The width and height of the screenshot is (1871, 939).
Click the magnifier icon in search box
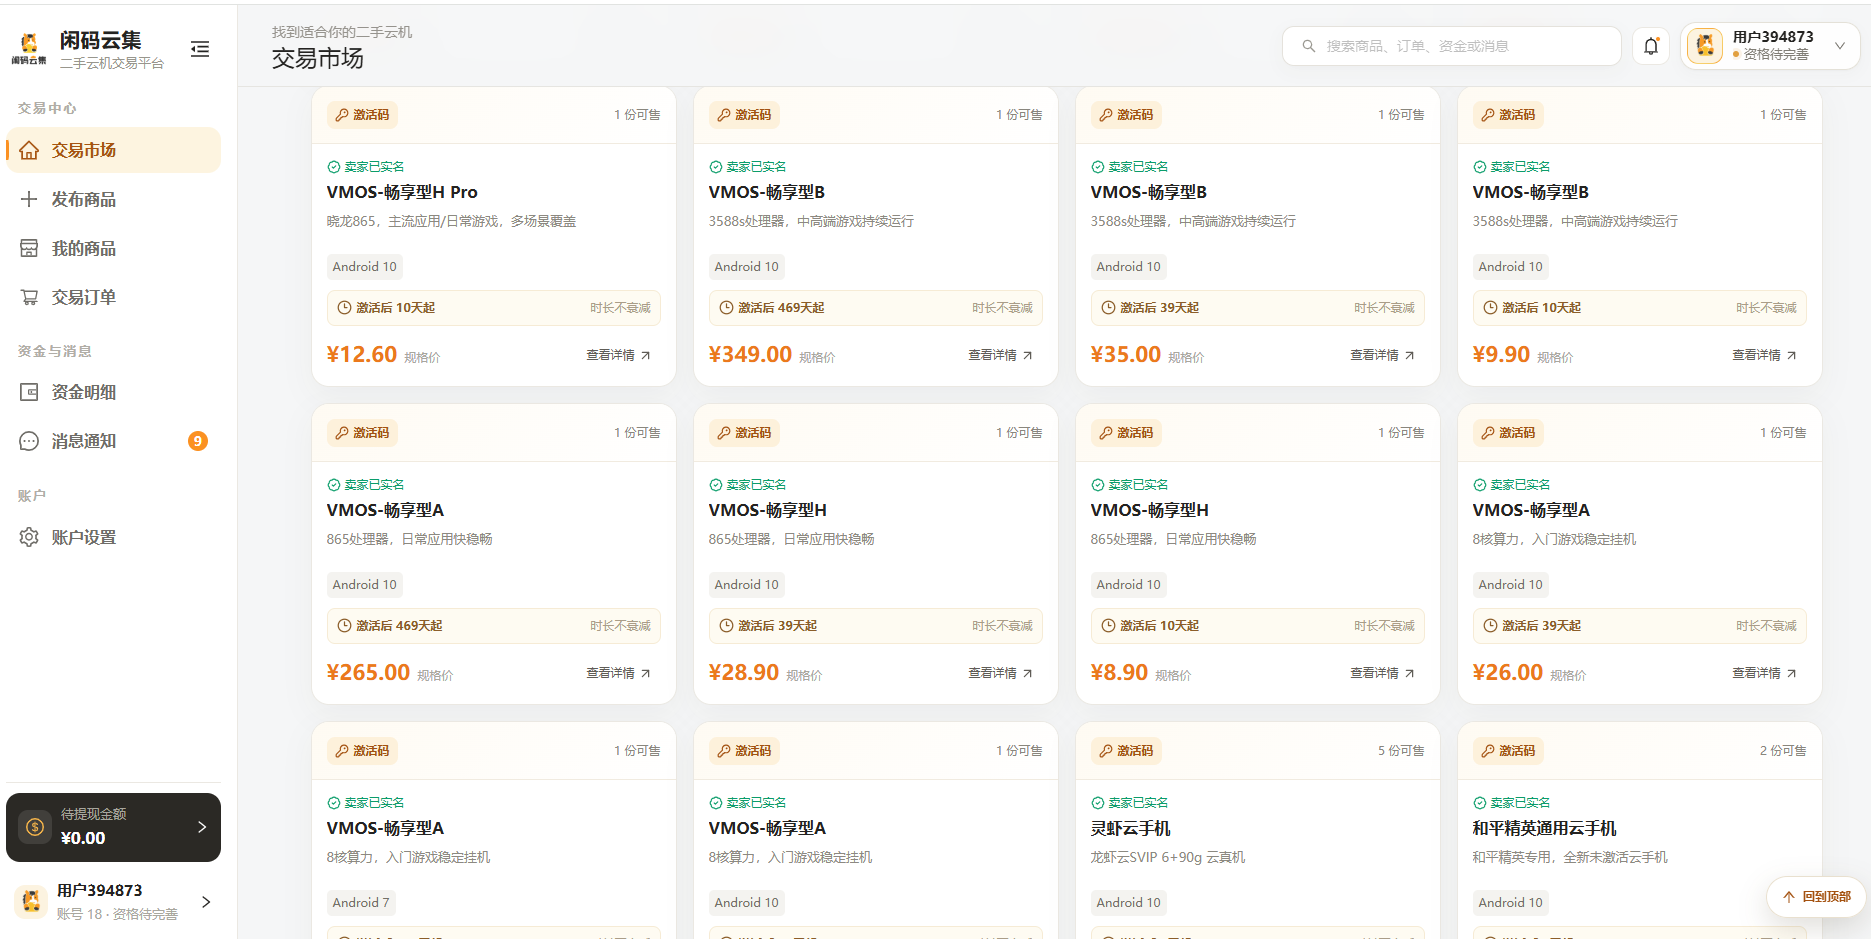pos(1308,46)
